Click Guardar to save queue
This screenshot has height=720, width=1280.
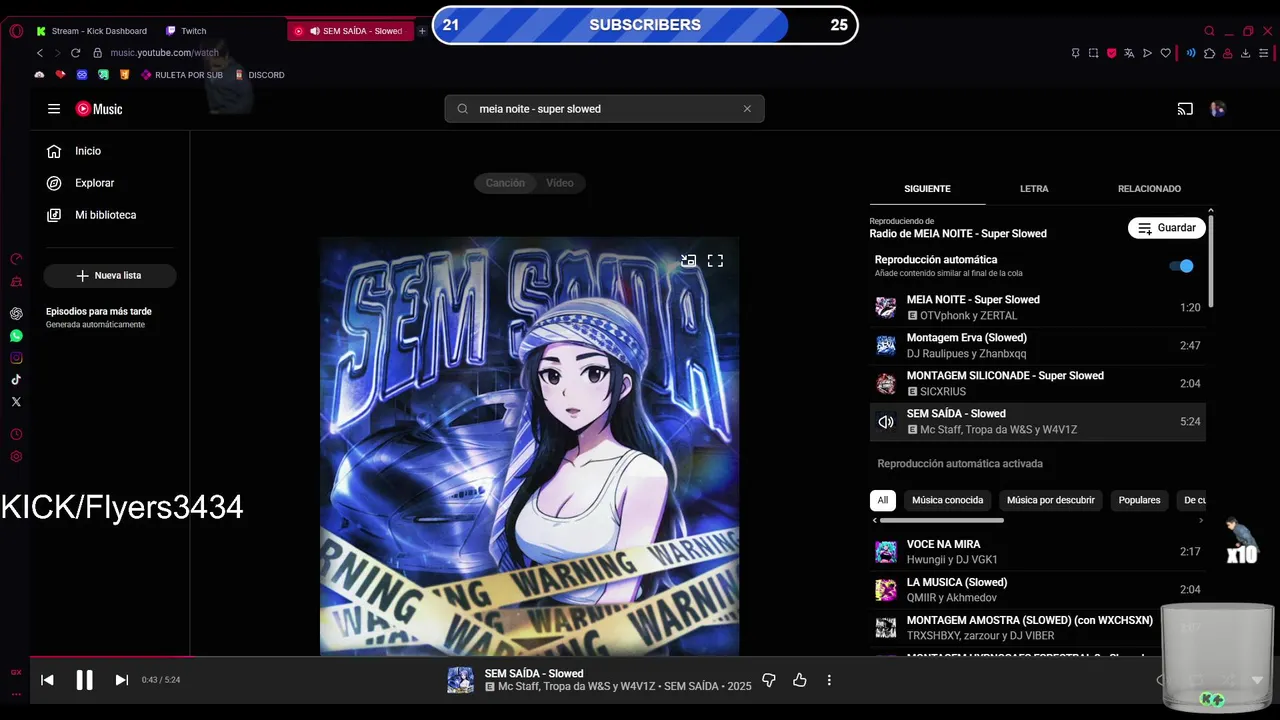point(1167,228)
